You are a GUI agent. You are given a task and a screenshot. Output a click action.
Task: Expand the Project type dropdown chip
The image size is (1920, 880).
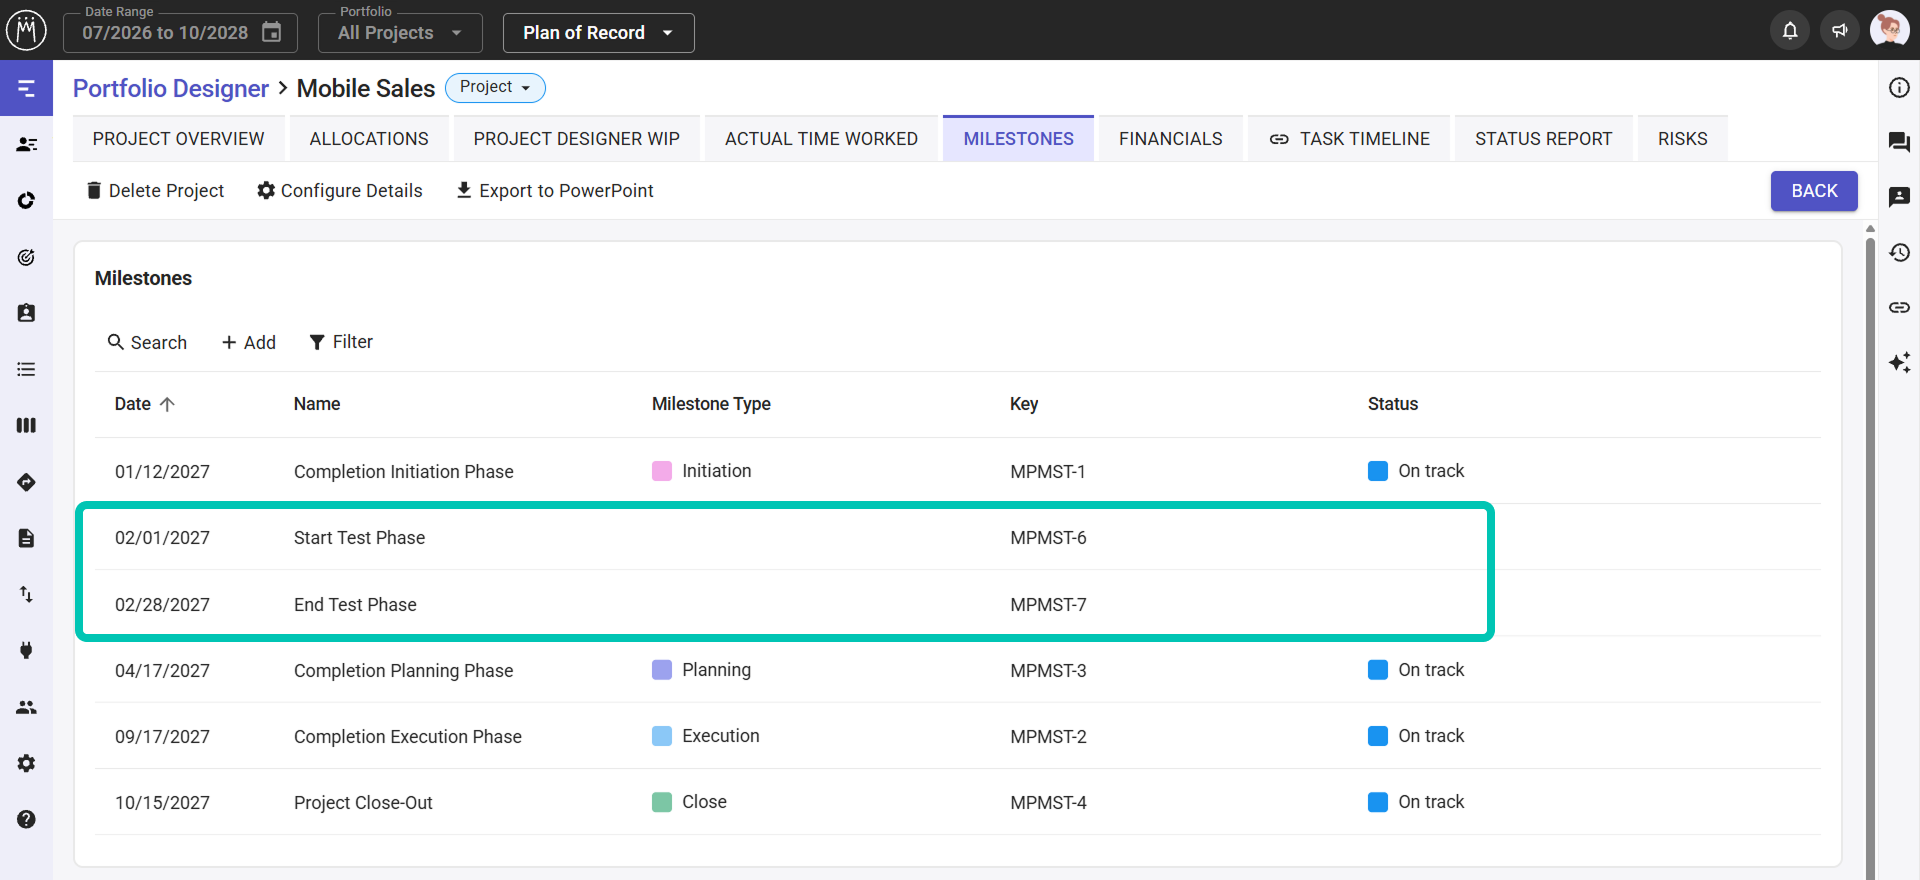point(495,88)
